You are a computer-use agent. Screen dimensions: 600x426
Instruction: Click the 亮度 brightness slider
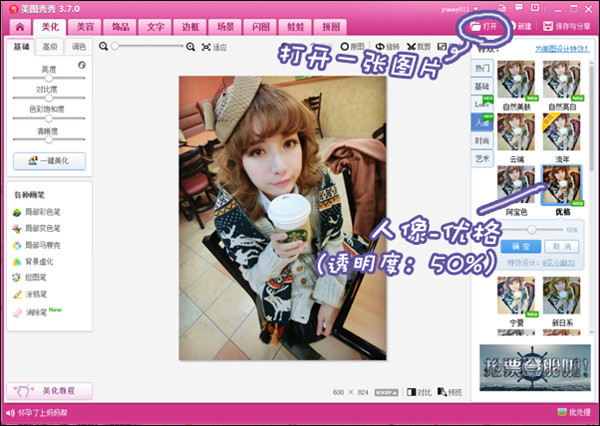pos(49,78)
